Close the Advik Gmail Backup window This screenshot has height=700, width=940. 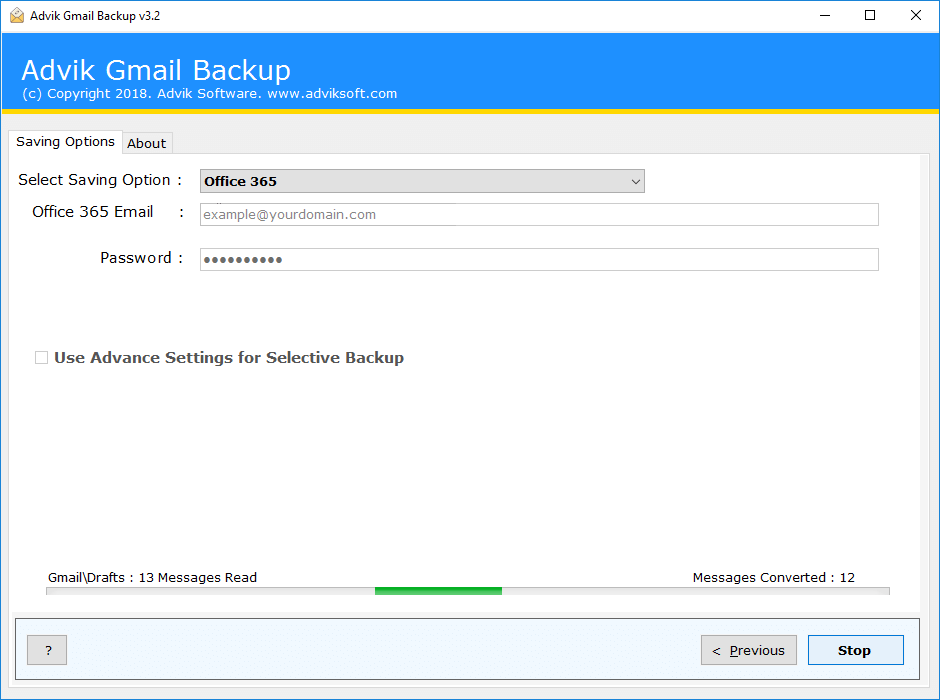coord(915,16)
